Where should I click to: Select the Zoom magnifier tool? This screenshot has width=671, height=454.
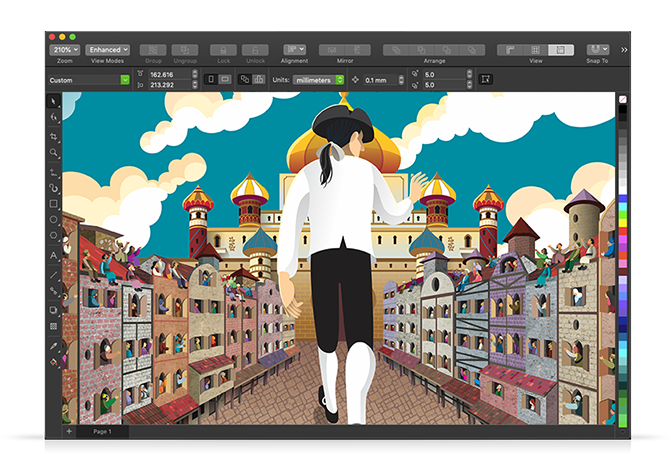tap(53, 152)
